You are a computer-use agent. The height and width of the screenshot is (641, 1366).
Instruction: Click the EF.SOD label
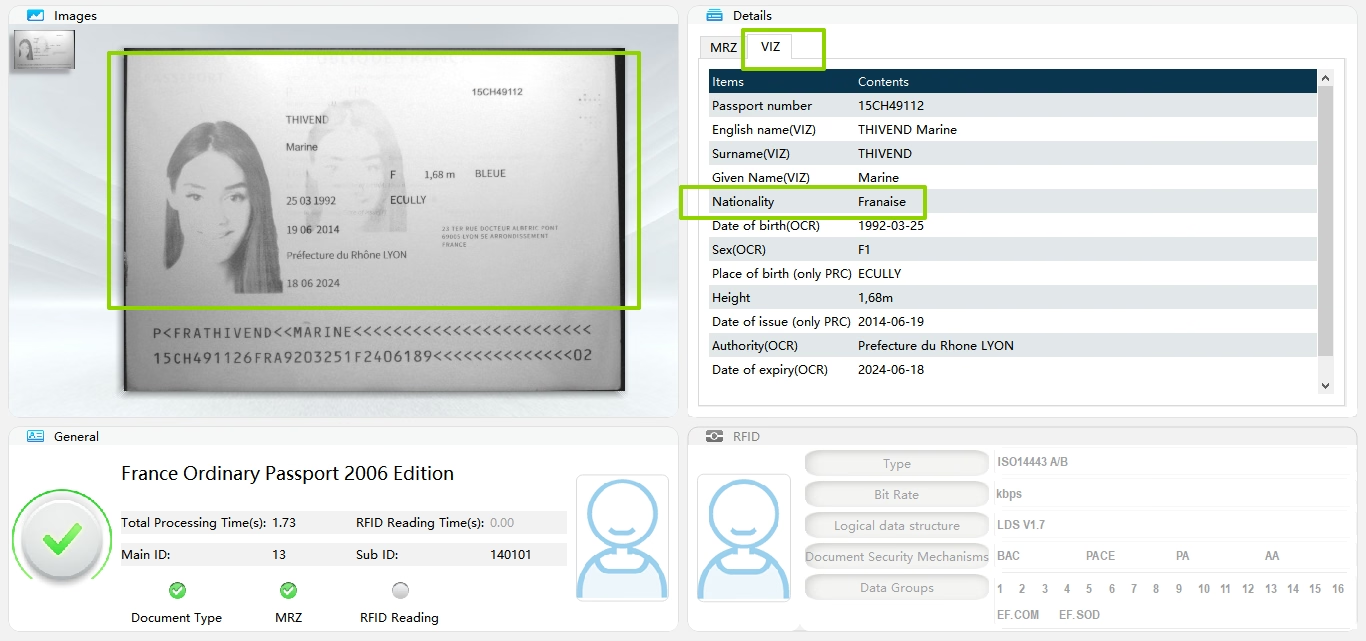pyautogui.click(x=1079, y=614)
